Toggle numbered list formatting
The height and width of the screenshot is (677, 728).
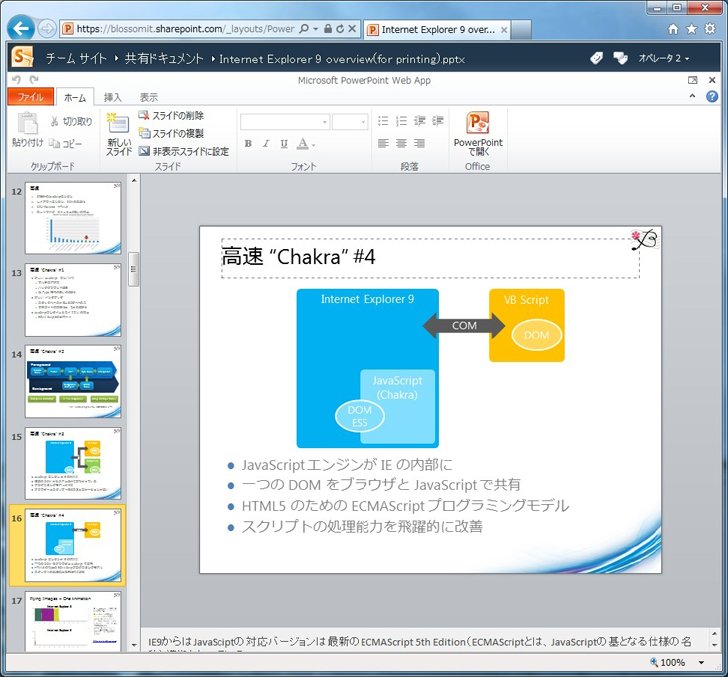(x=401, y=122)
